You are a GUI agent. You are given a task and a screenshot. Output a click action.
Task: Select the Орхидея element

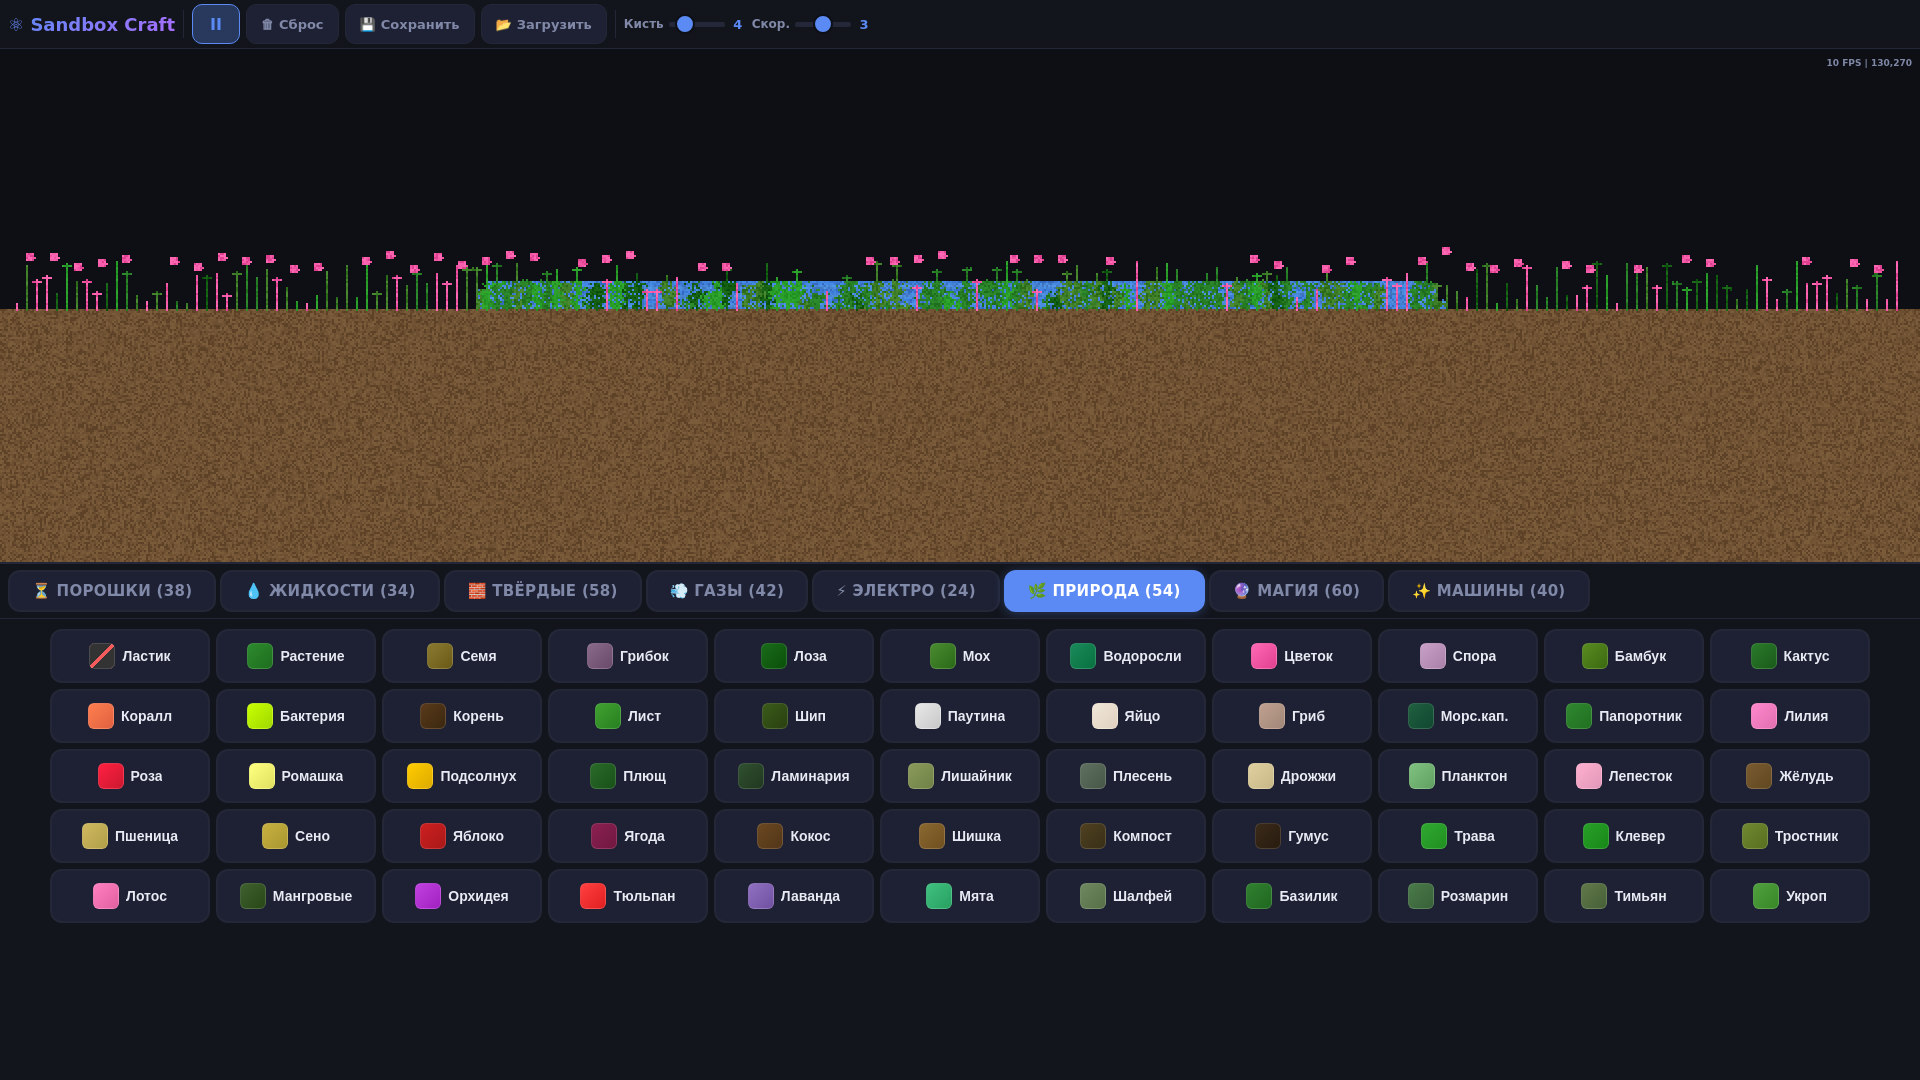click(x=462, y=896)
